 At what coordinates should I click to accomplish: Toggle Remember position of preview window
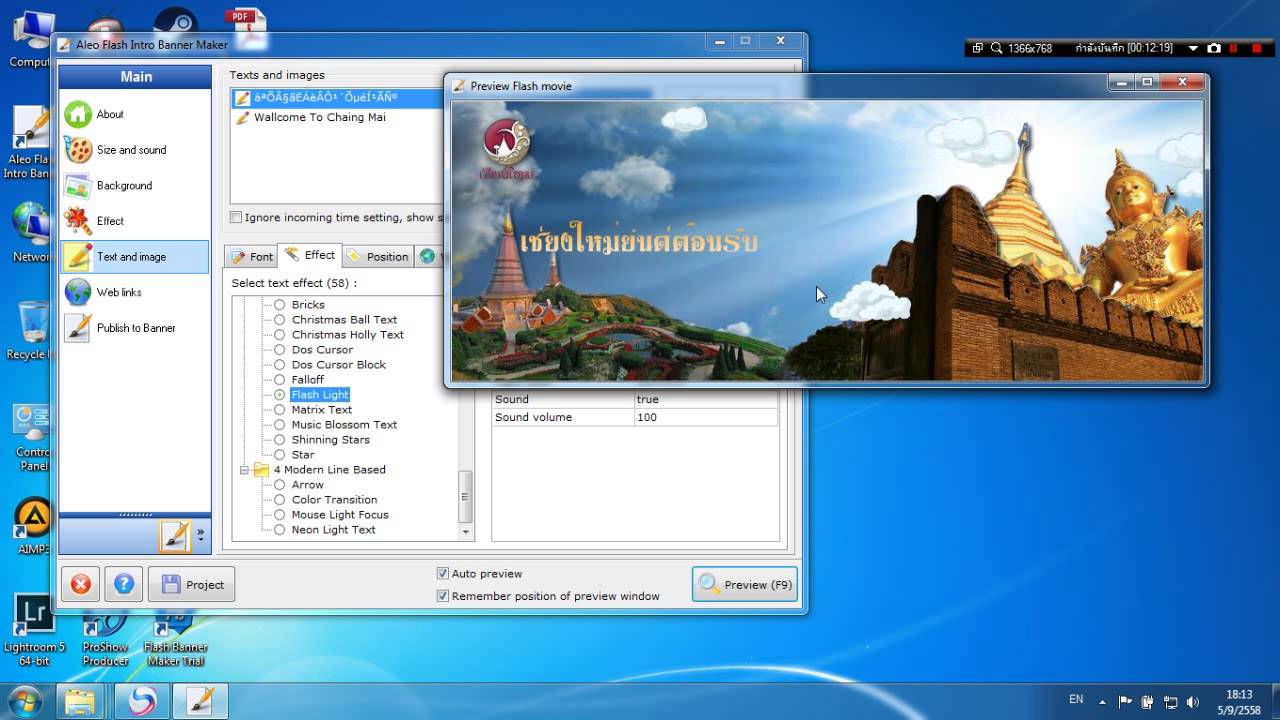[443, 596]
